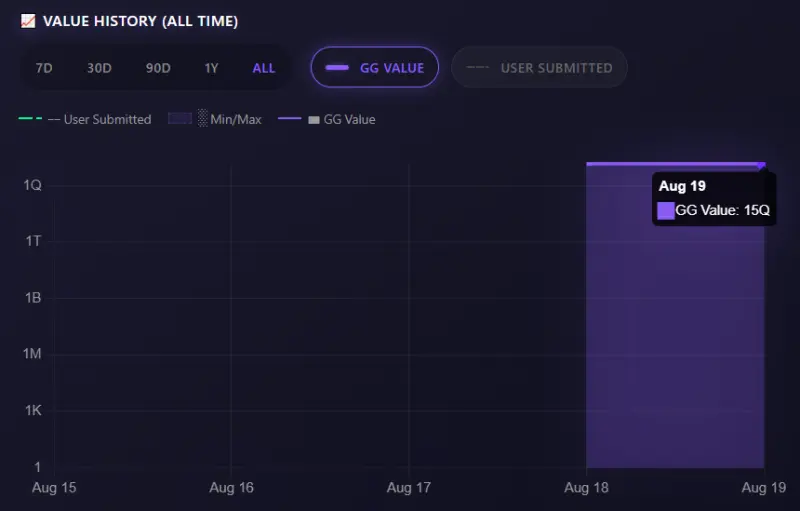Toggle the Min/Max legend entry
The height and width of the screenshot is (511, 800).
(215, 119)
